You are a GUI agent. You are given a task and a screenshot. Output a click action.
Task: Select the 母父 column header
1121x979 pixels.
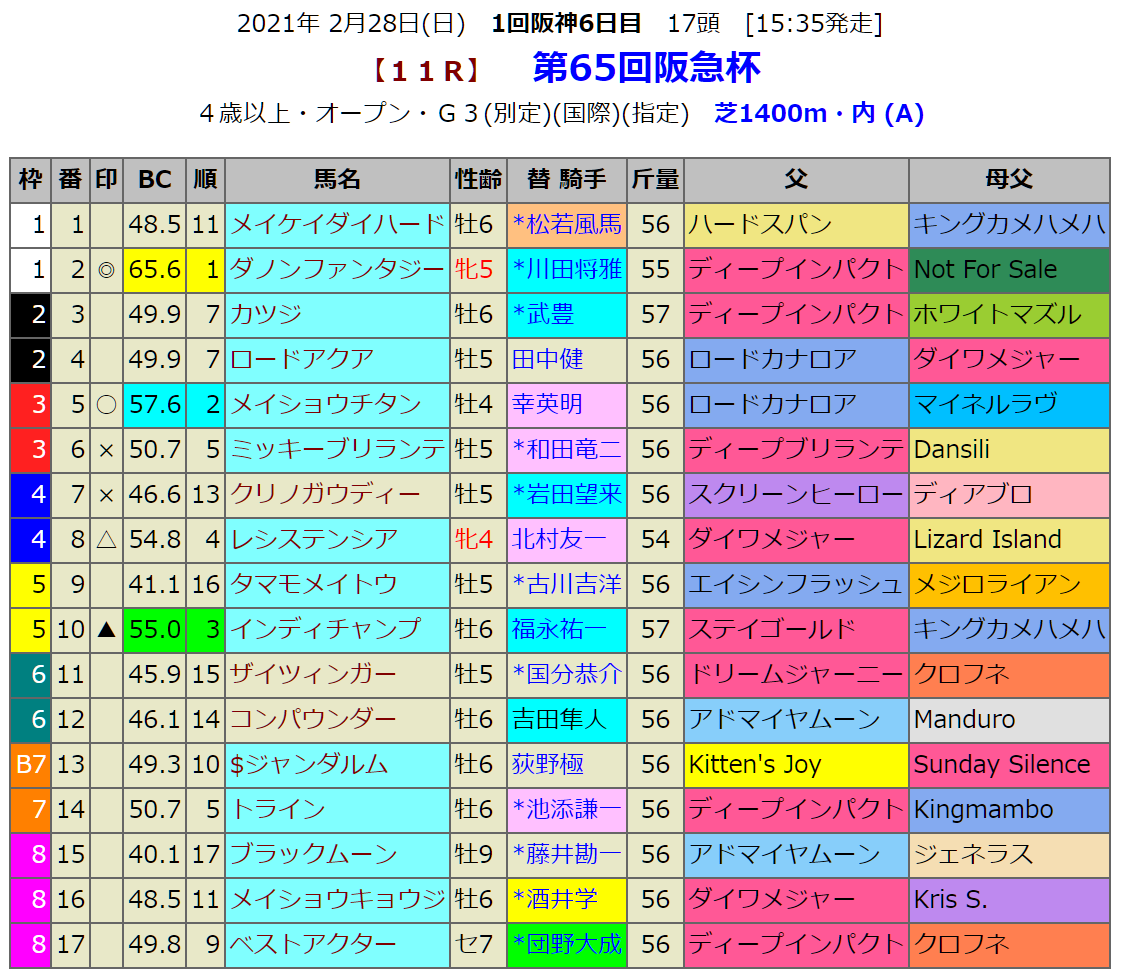click(x=1008, y=180)
